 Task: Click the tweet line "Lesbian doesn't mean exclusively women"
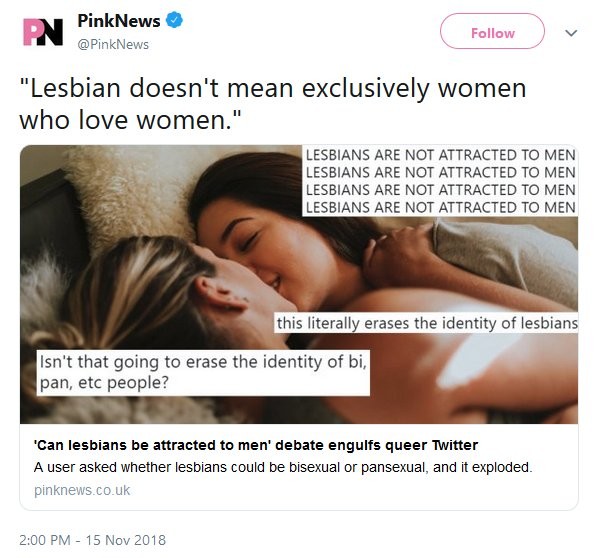coord(272,88)
